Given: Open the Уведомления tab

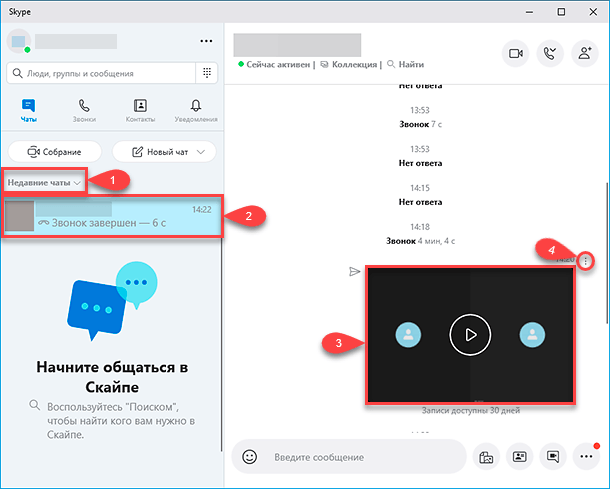Looking at the screenshot, I should (x=196, y=110).
